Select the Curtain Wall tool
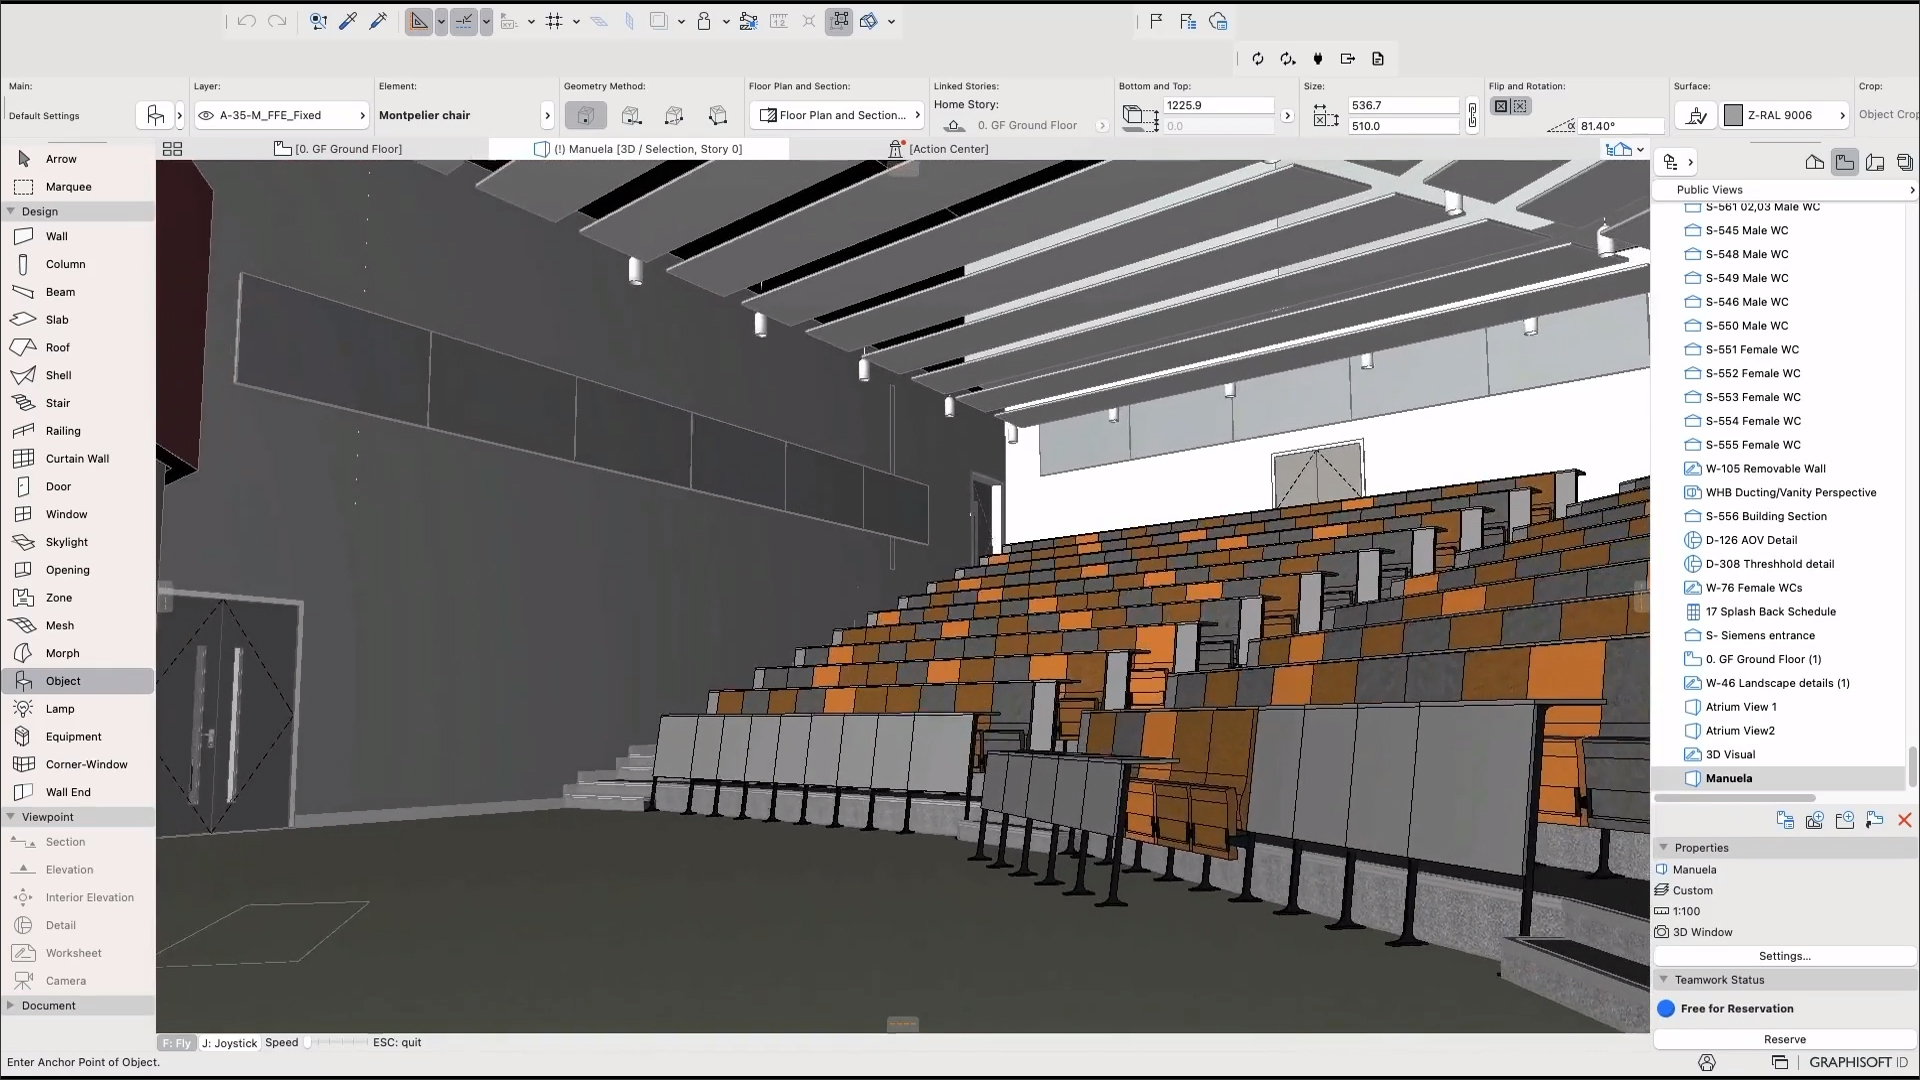This screenshot has width=1920, height=1080. click(x=77, y=459)
